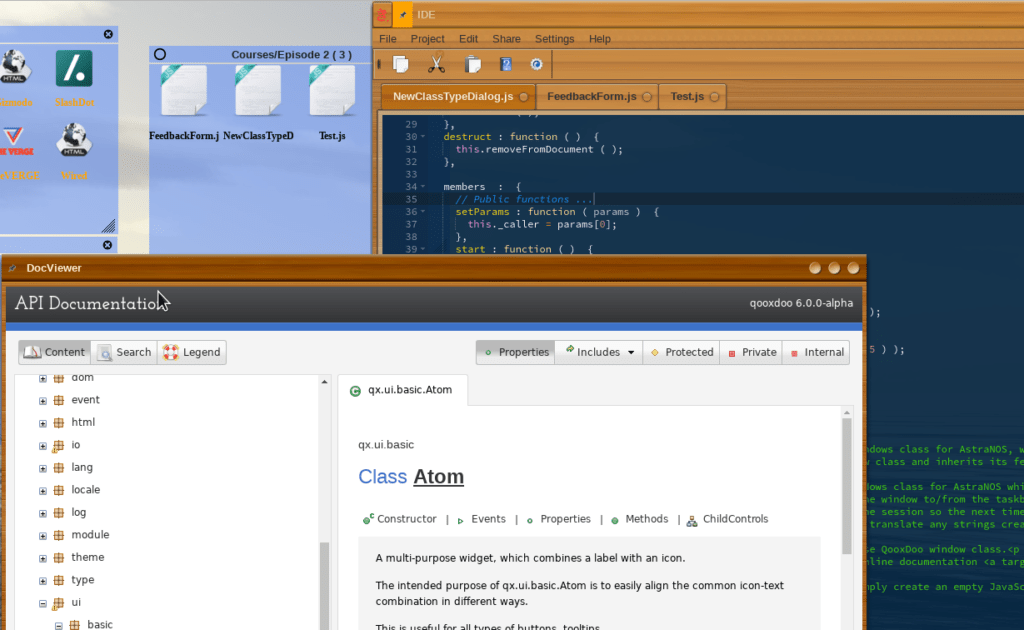Image resolution: width=1024 pixels, height=630 pixels.
Task: Open the Project menu
Action: (x=427, y=38)
